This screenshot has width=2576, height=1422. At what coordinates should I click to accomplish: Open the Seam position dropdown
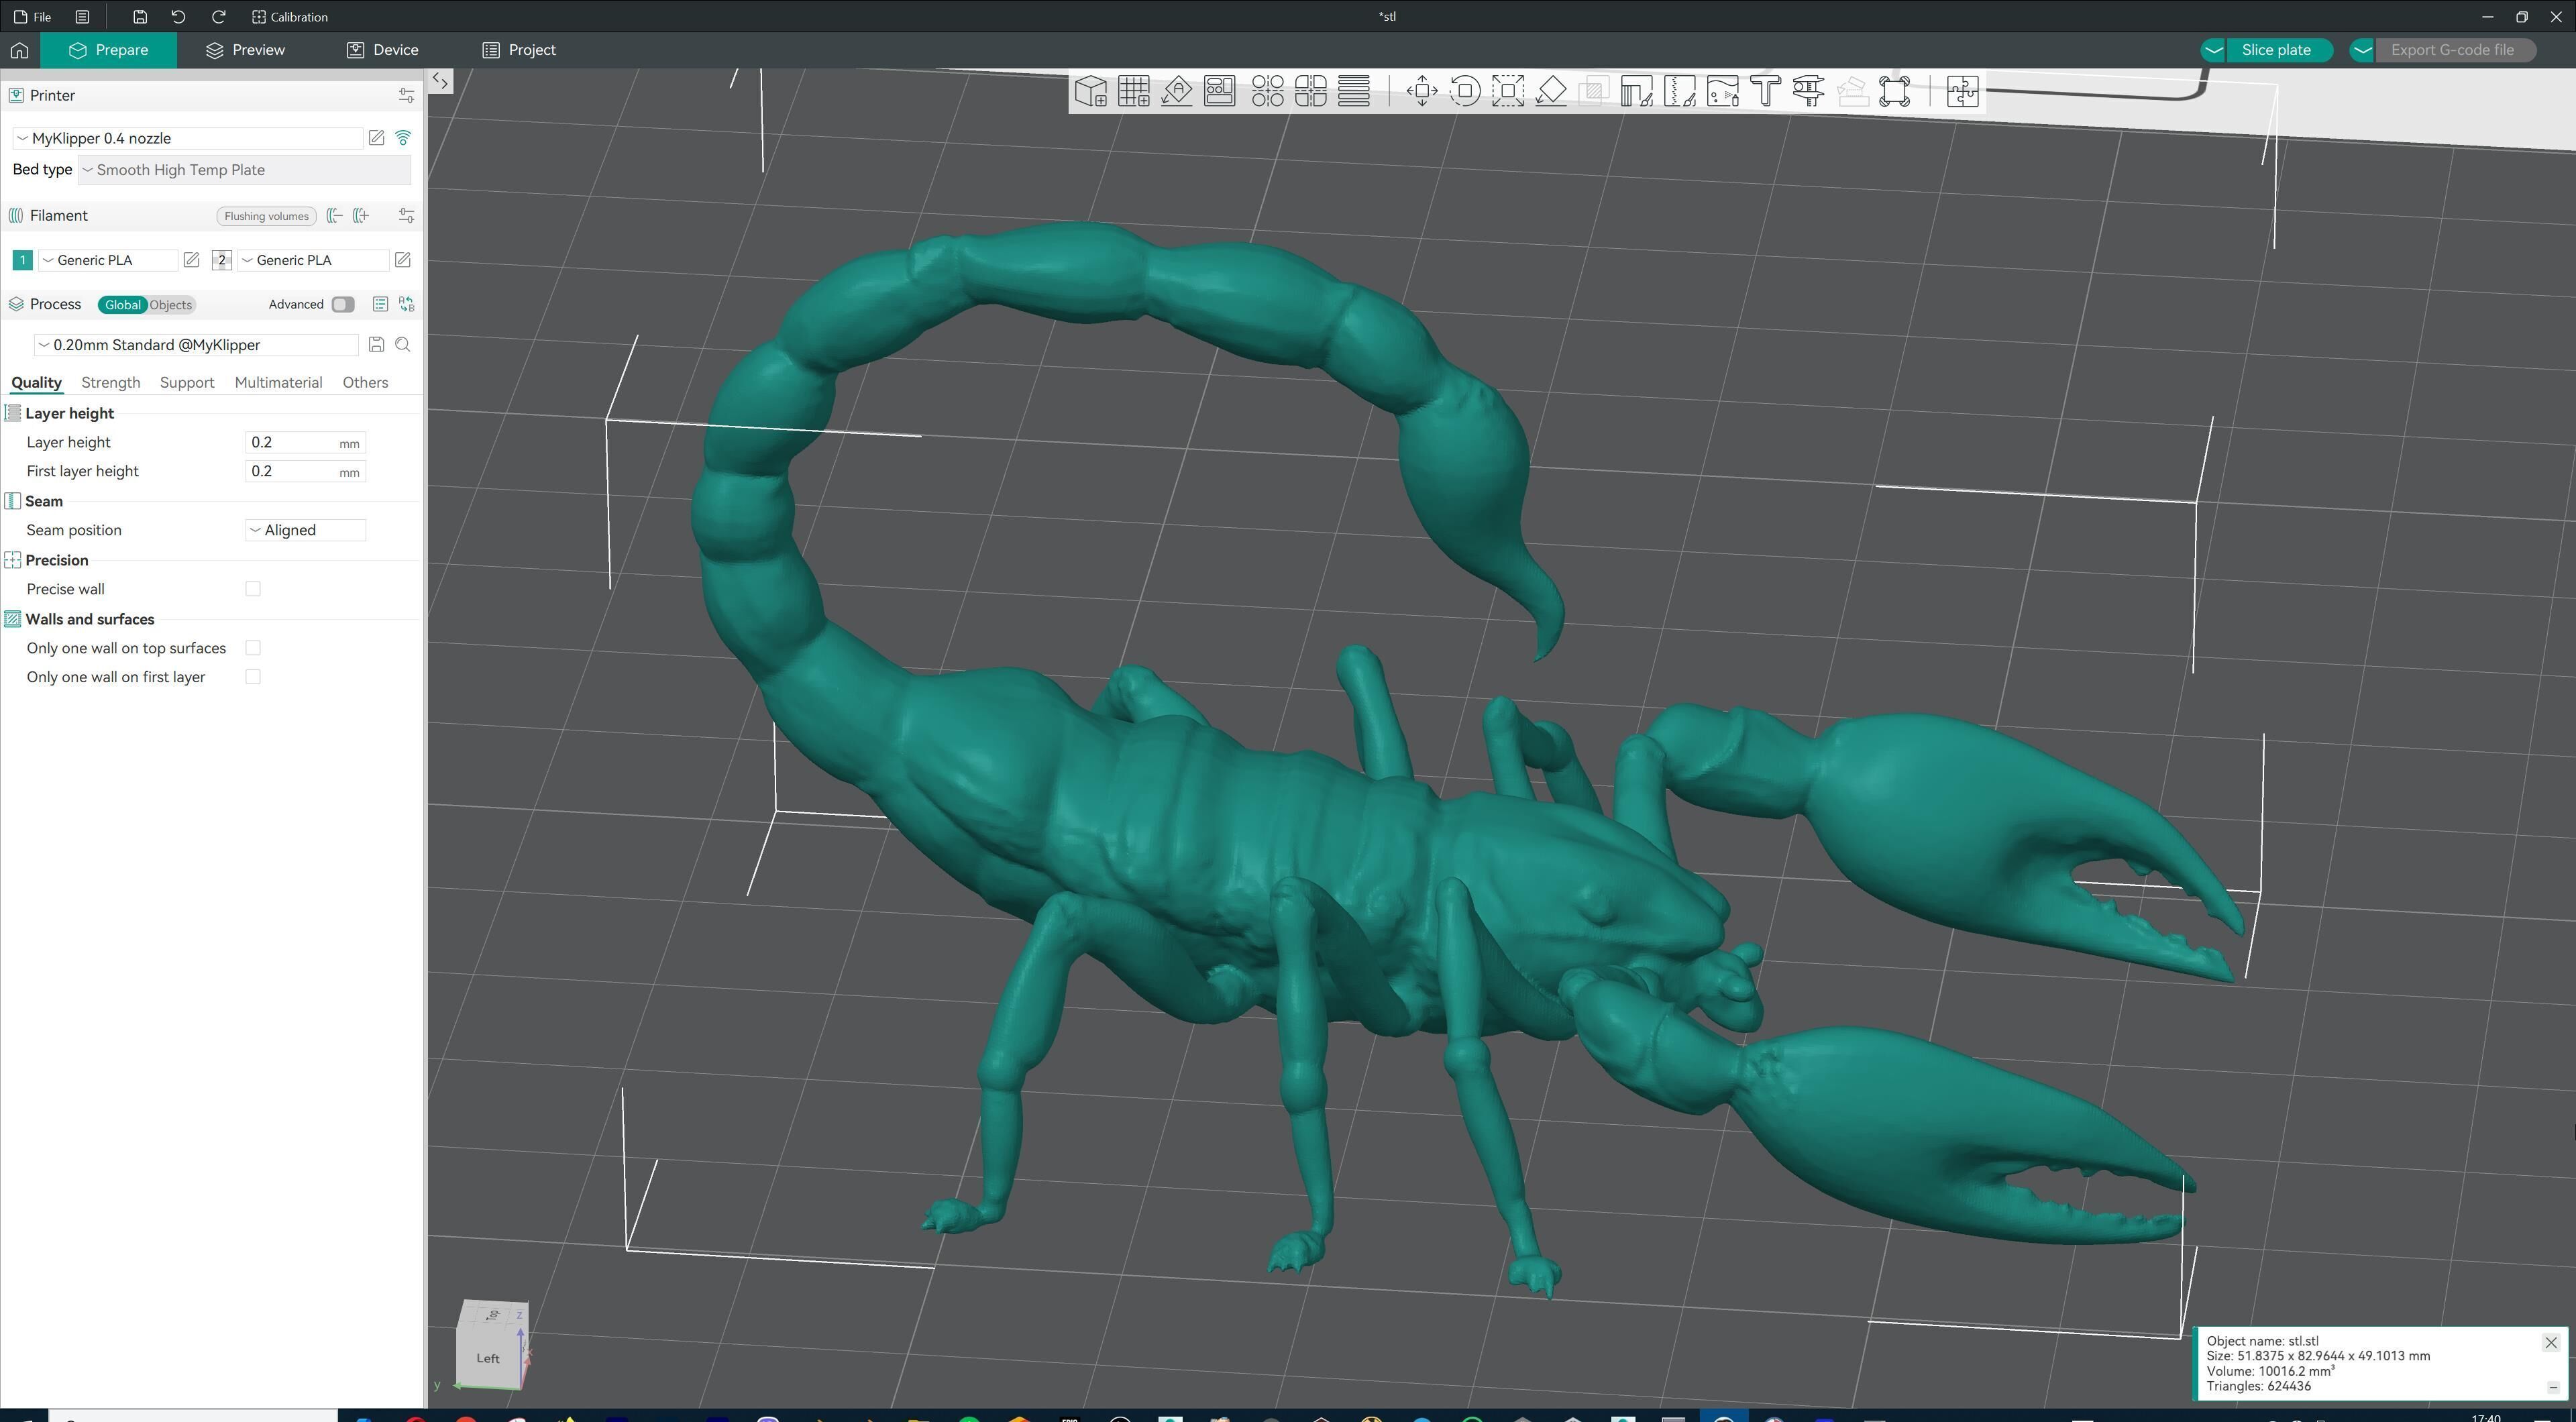coord(305,530)
